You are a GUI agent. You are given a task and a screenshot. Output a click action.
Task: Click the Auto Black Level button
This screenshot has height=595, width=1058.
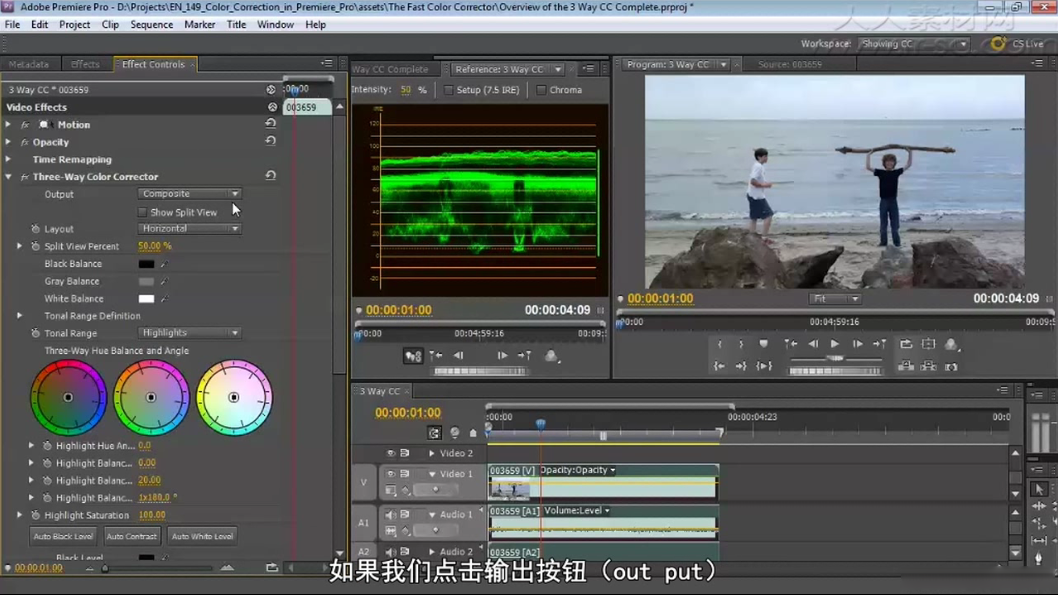pyautogui.click(x=63, y=536)
